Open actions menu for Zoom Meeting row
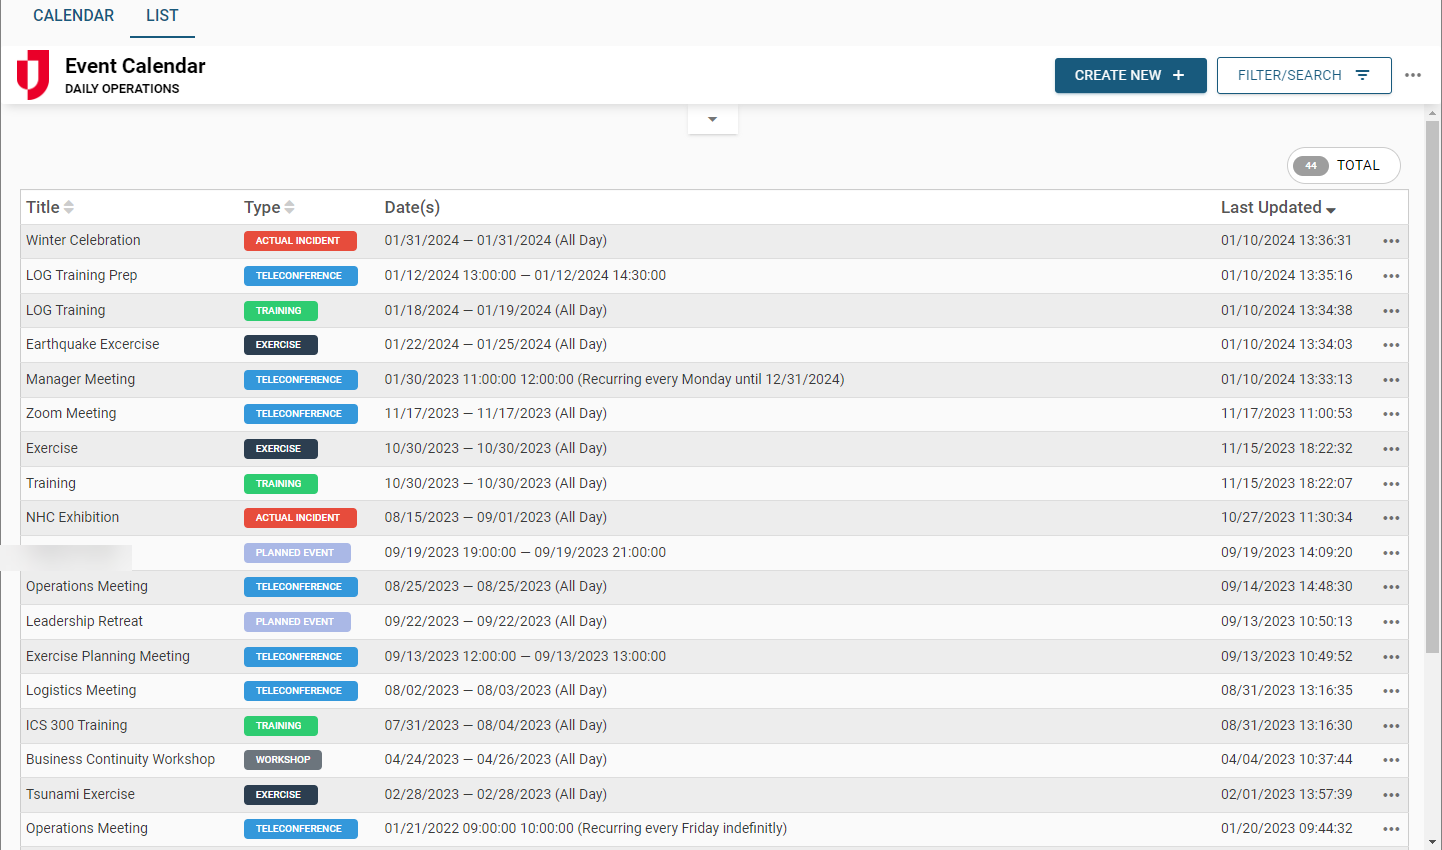 [x=1390, y=414]
